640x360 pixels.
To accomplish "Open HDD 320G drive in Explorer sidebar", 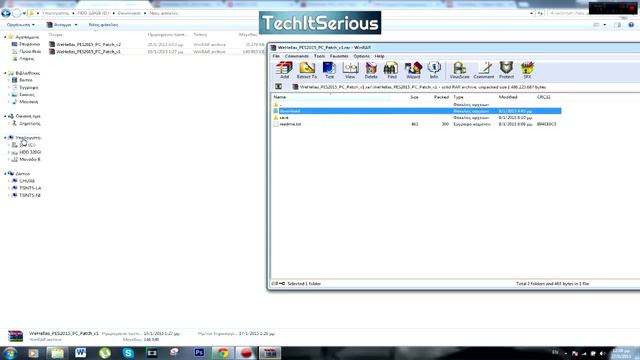I will tap(27, 152).
